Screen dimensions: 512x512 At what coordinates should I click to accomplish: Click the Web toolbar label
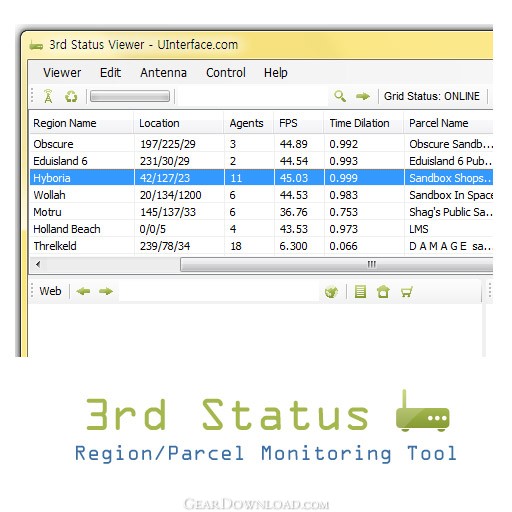click(50, 291)
